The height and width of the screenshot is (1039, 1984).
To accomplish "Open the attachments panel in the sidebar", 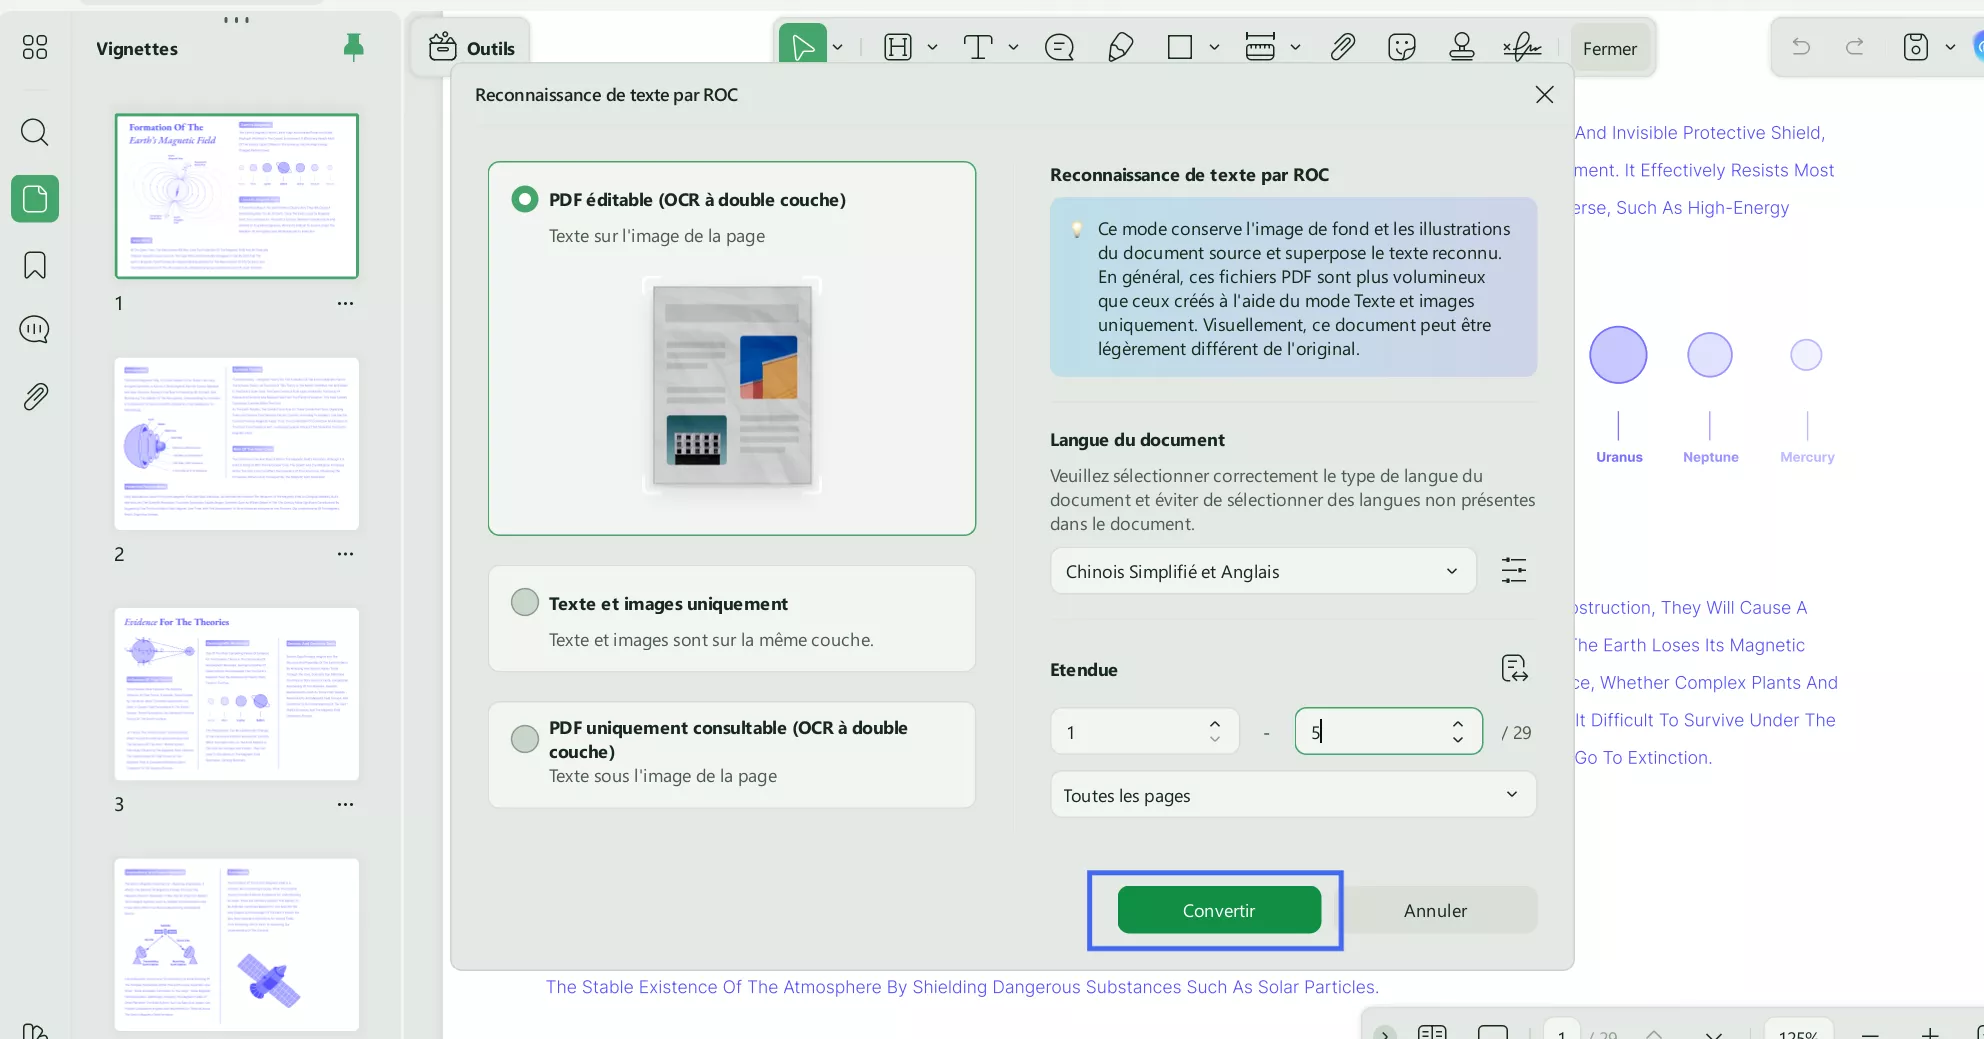I will [35, 397].
